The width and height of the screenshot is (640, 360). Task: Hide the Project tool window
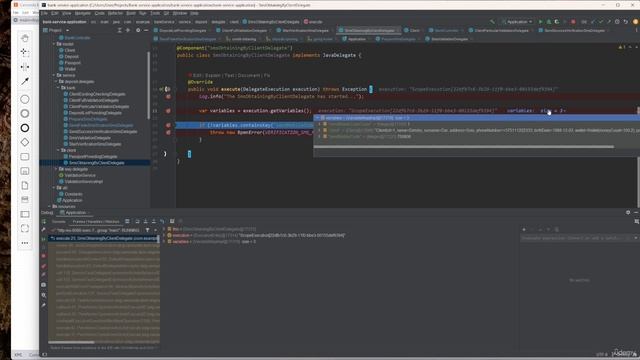[146, 30]
